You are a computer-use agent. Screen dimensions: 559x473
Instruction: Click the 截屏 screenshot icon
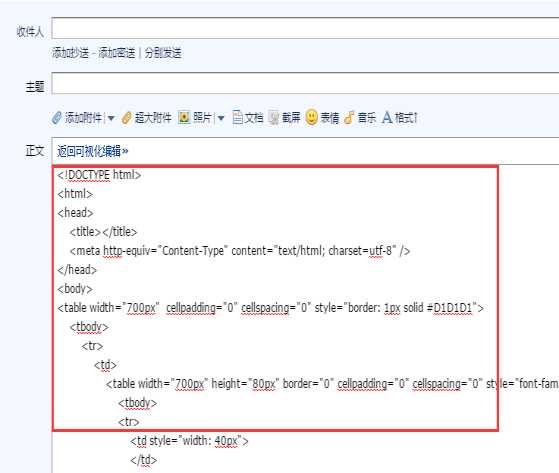[273, 118]
